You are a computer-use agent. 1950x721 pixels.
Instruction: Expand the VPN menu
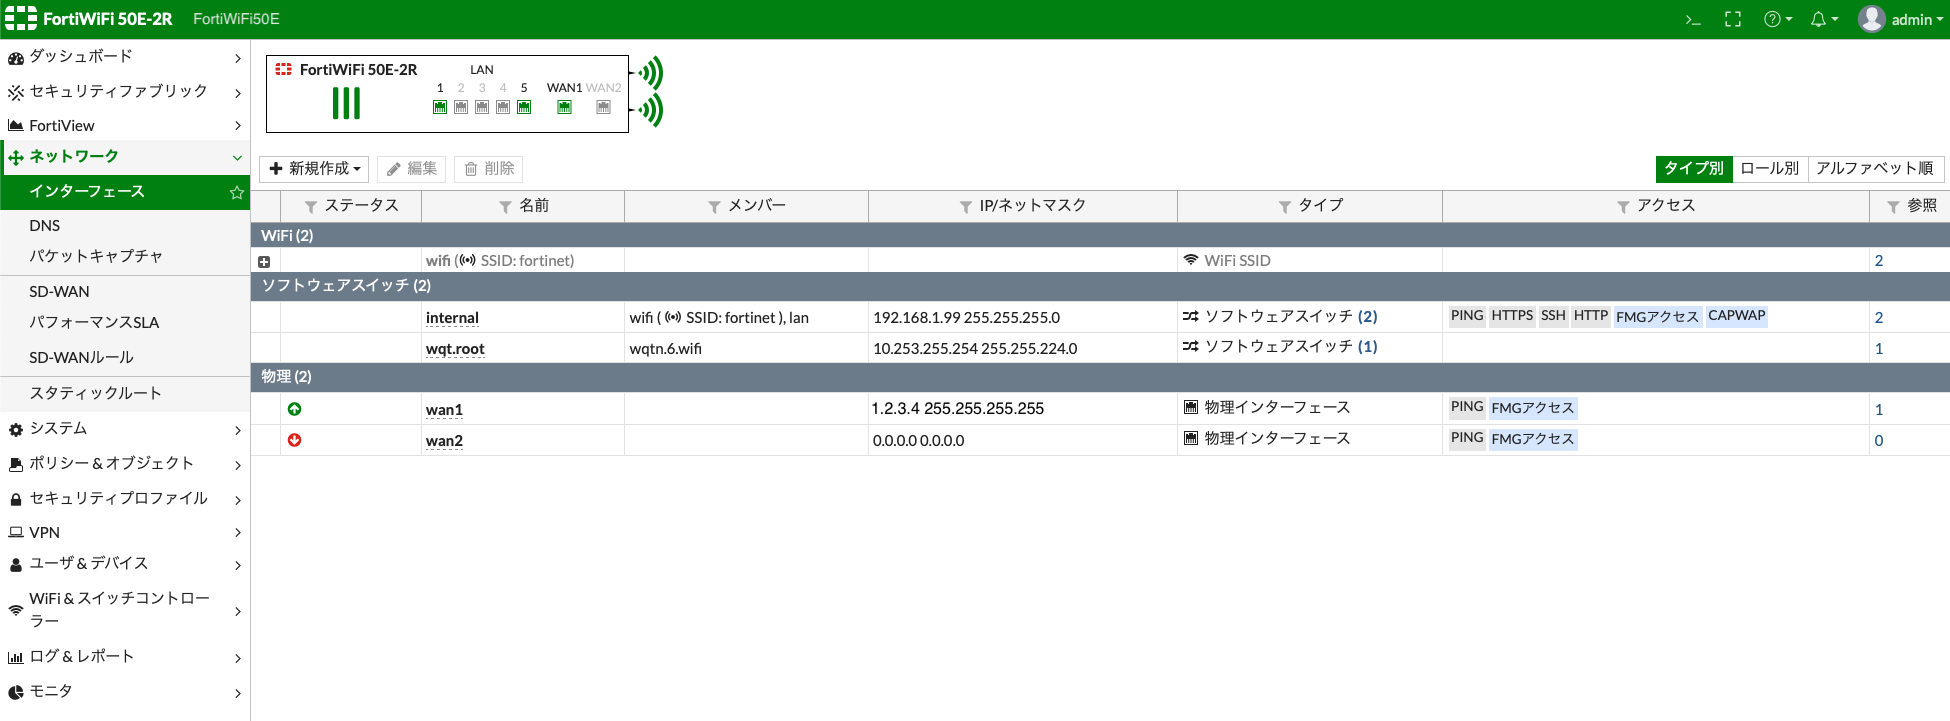pos(125,533)
